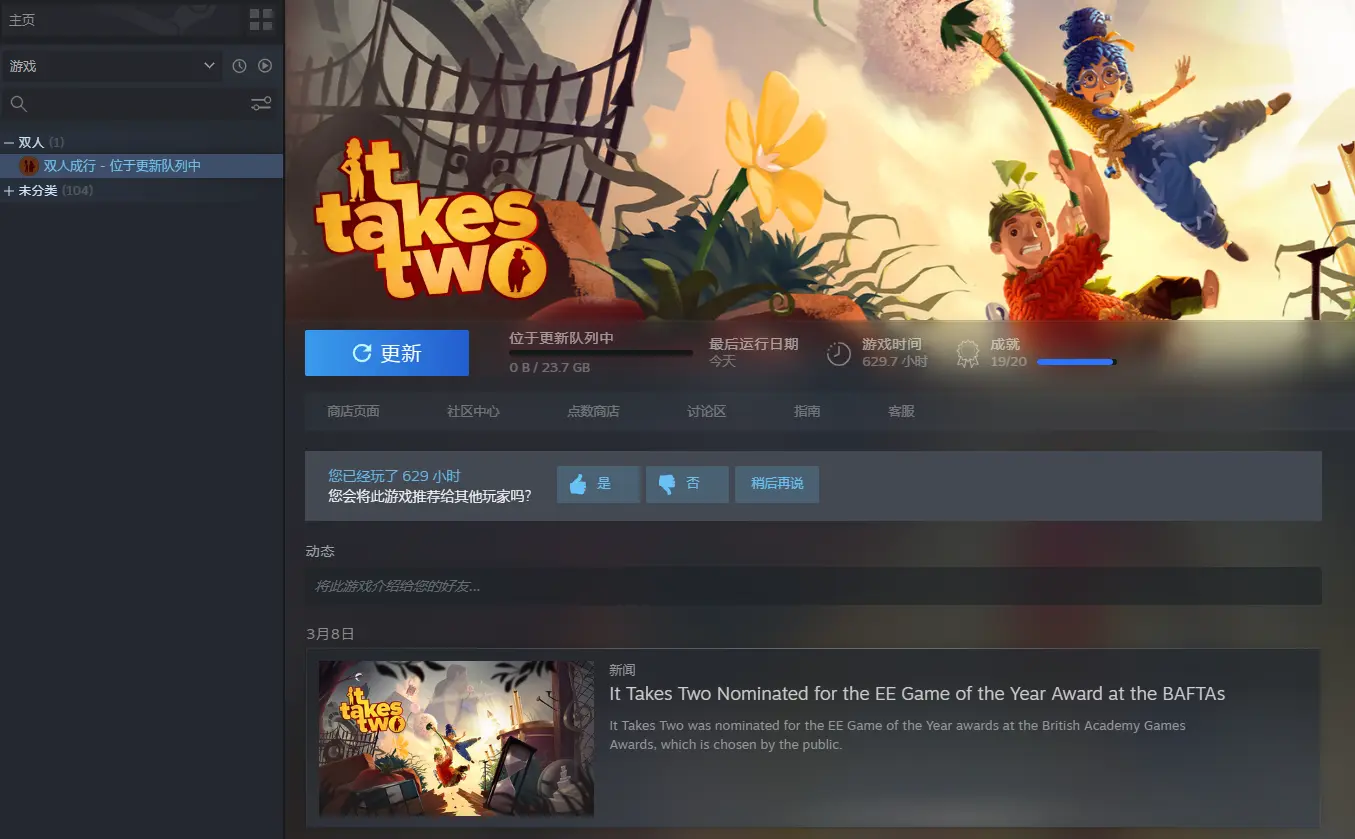1355x839 pixels.
Task: Click the 稍后再说 button
Action: click(x=777, y=484)
